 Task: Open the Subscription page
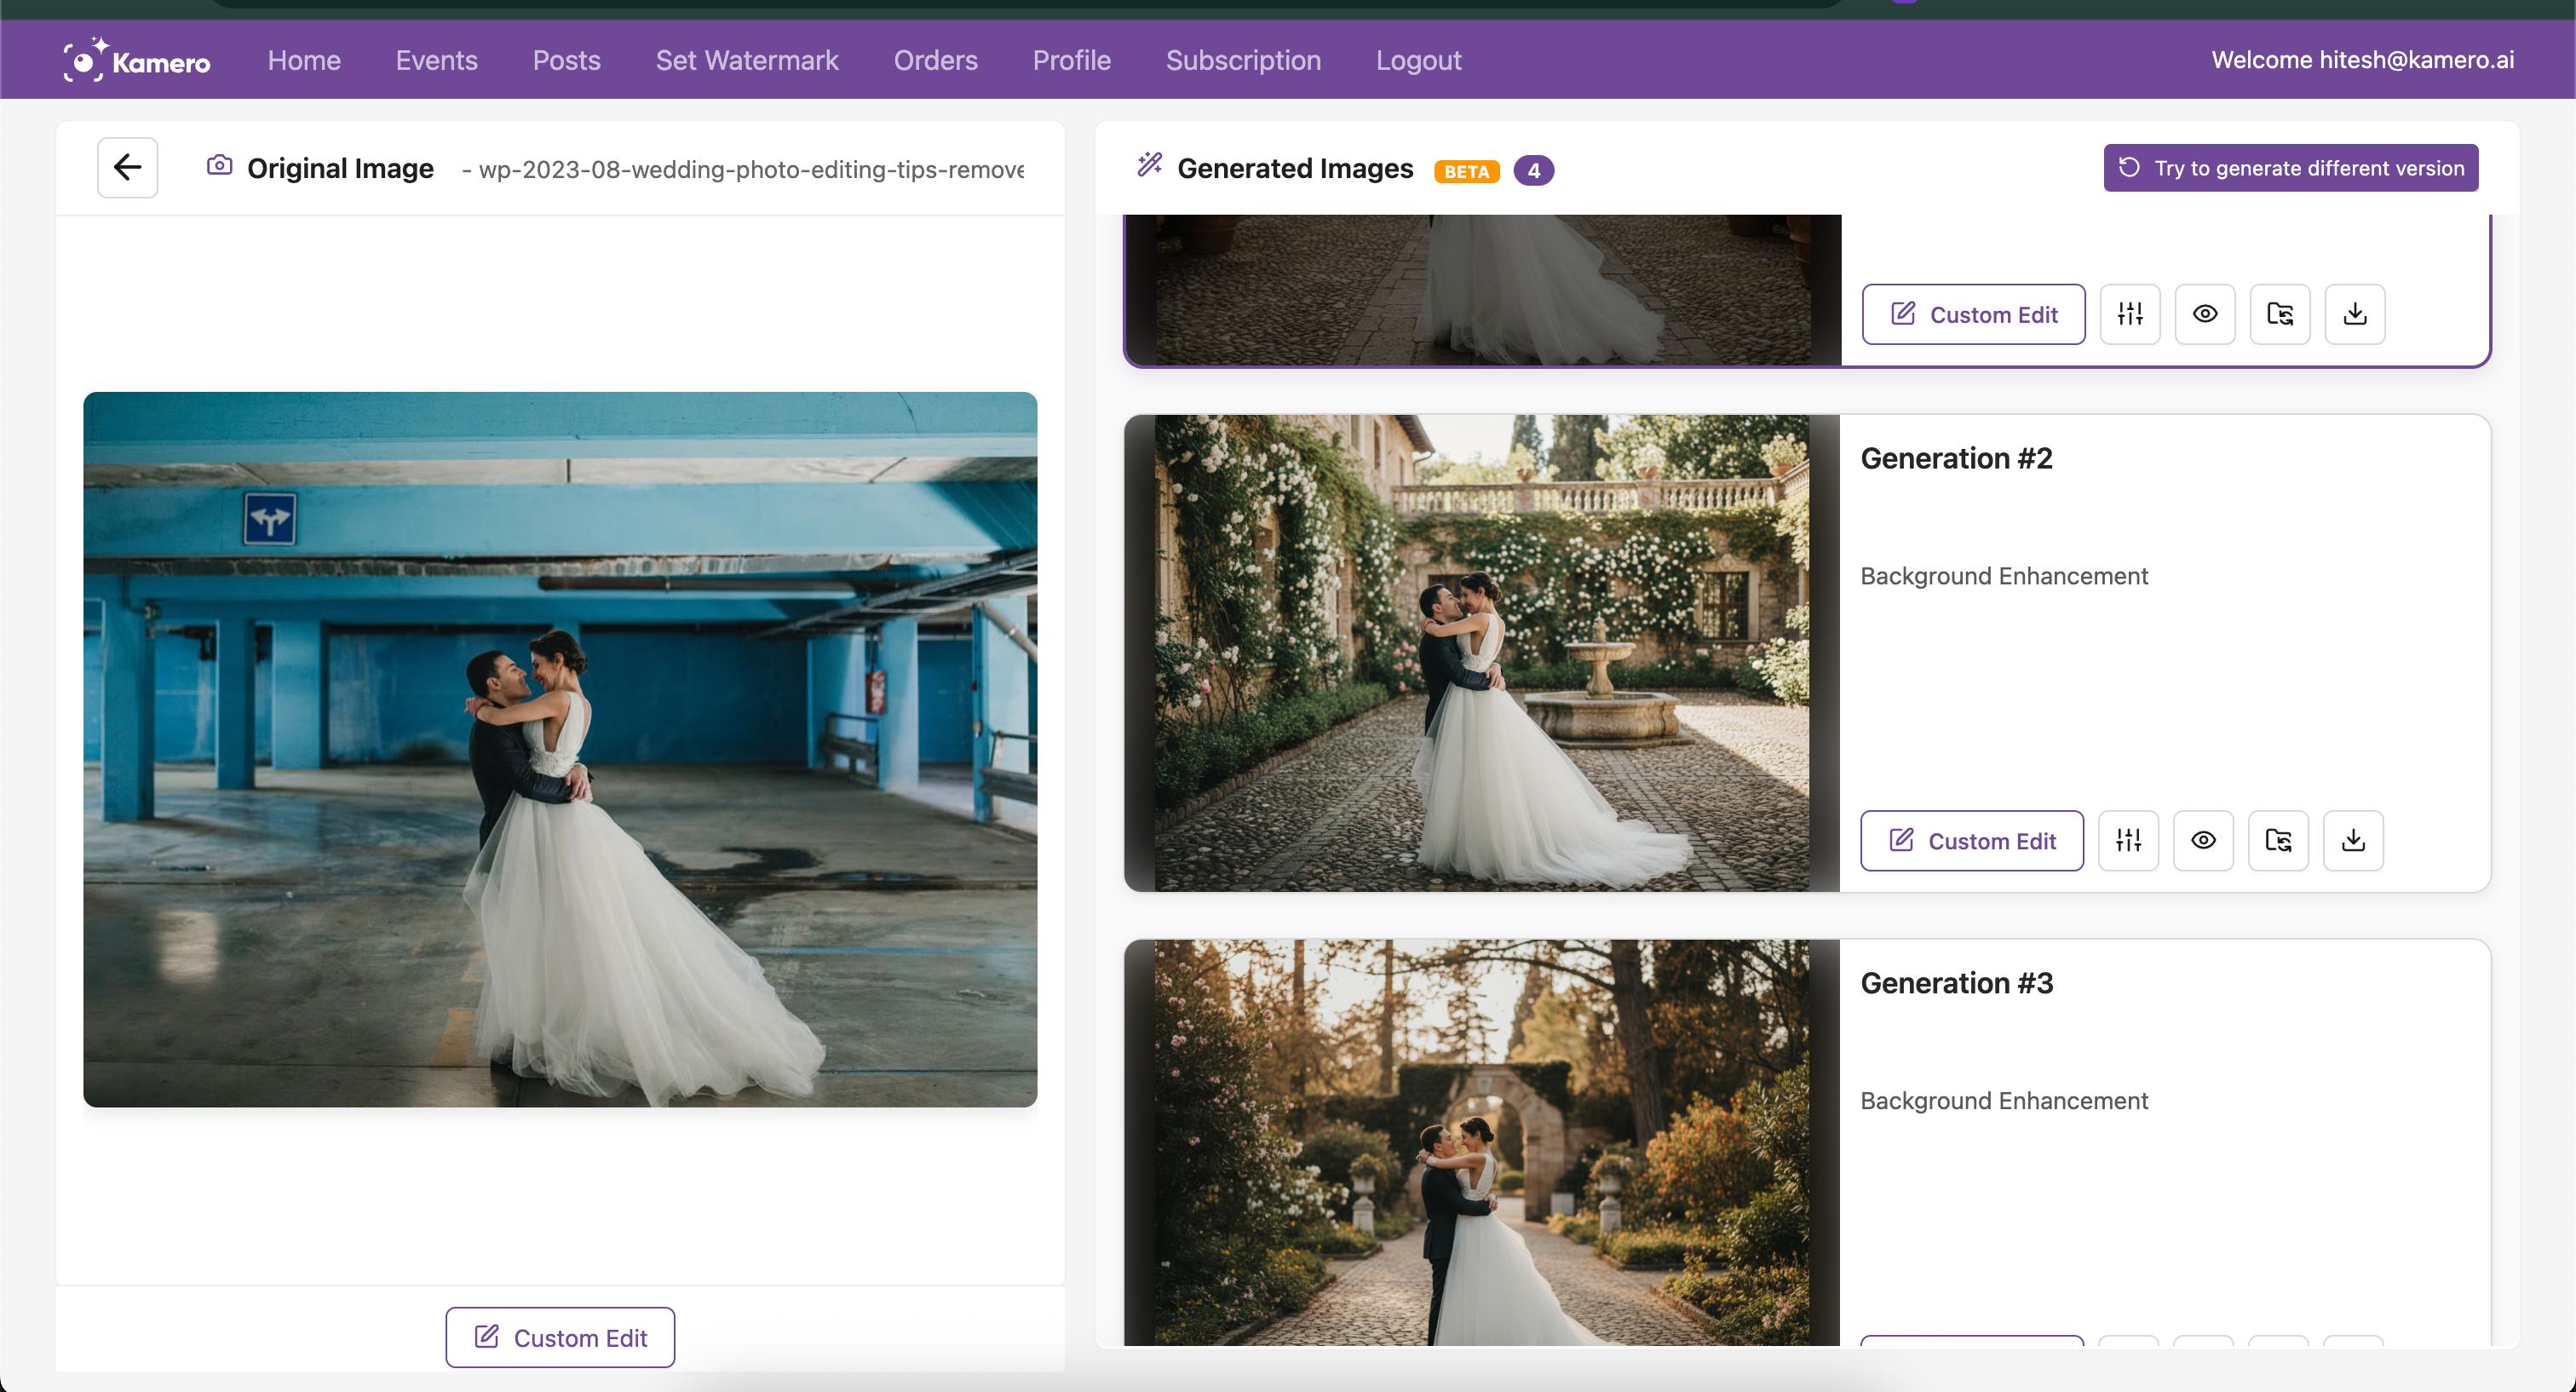pos(1243,60)
